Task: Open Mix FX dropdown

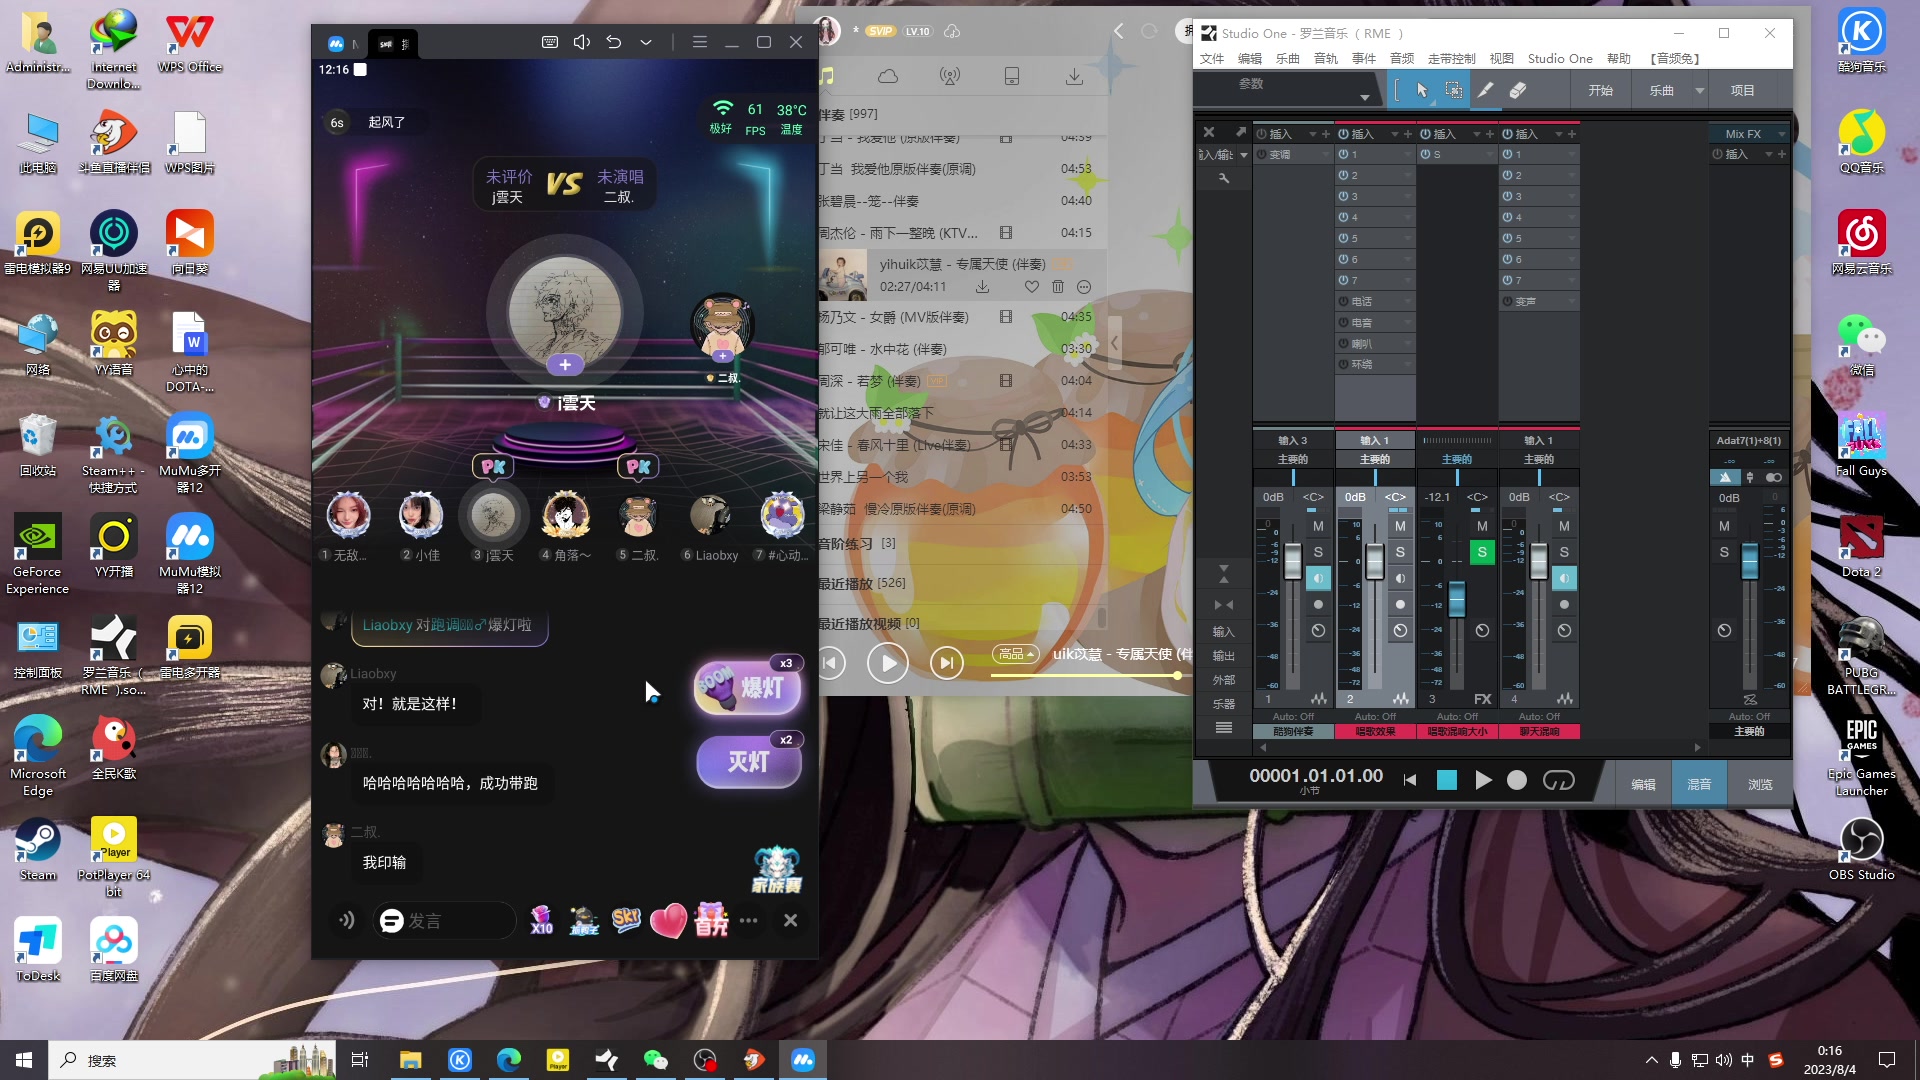Action: click(x=1781, y=134)
